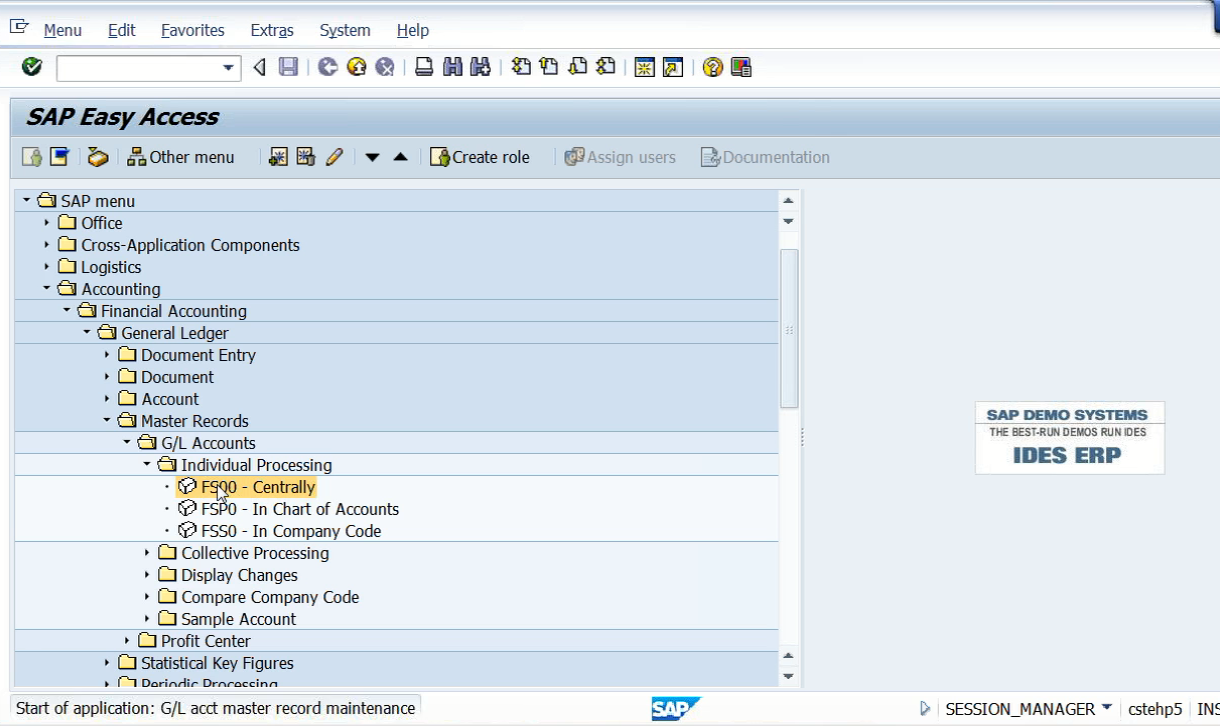Screen dimensions: 1220x726
Task: Expand the Collective Processing folder
Action: (x=146, y=553)
